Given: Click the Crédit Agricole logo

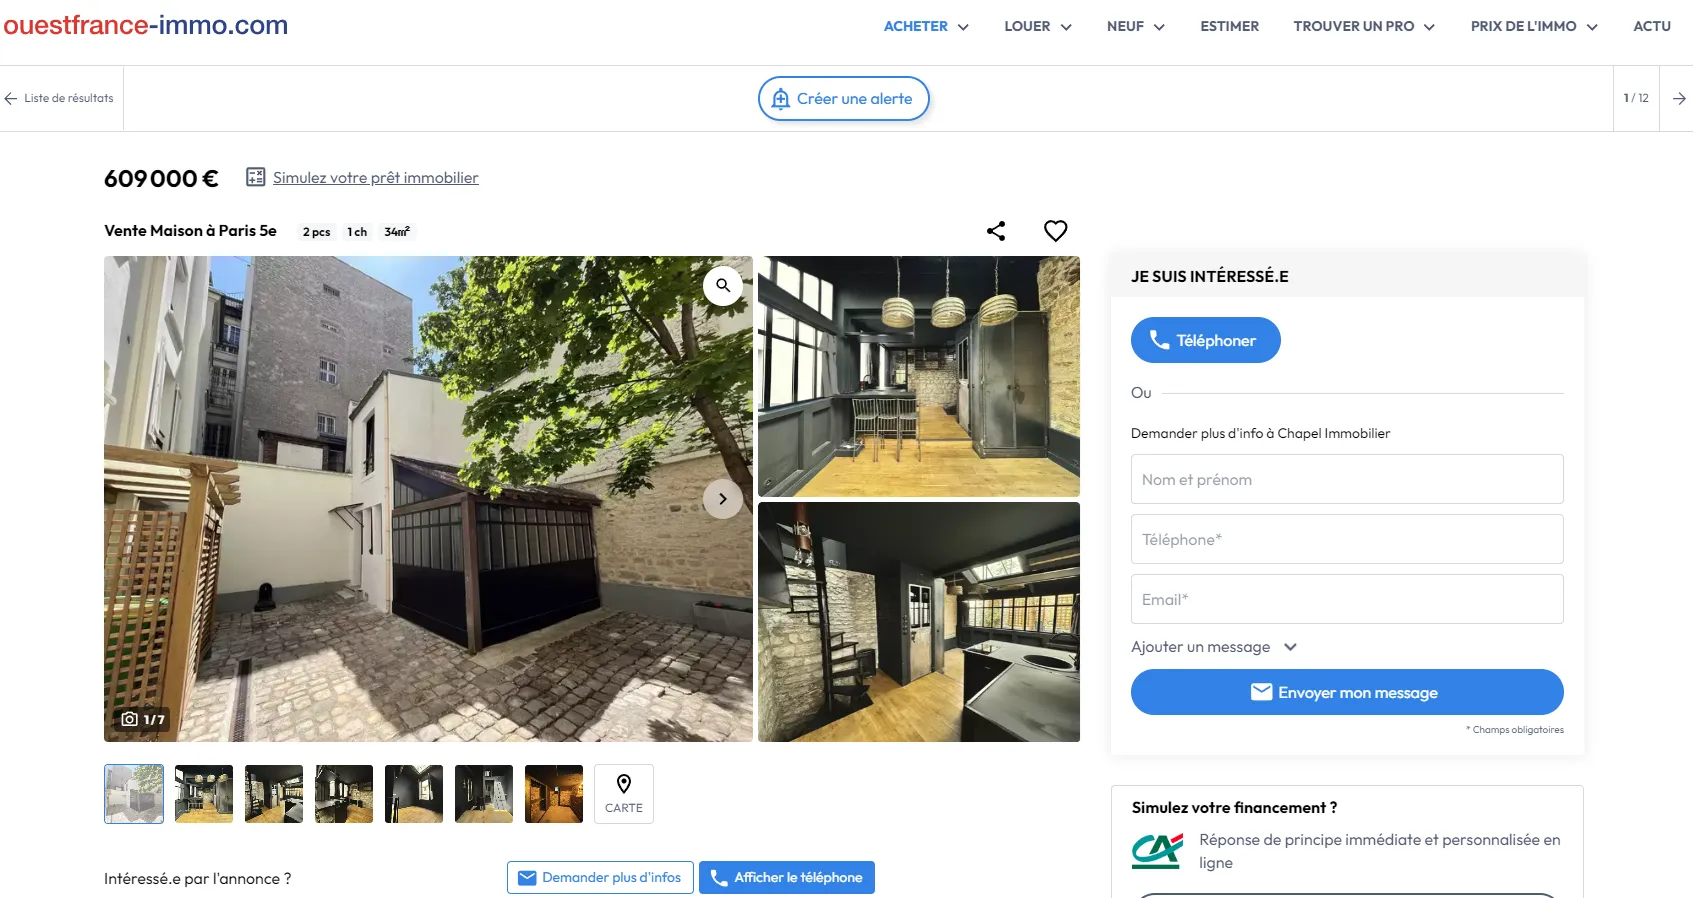Looking at the screenshot, I should click(x=1157, y=851).
